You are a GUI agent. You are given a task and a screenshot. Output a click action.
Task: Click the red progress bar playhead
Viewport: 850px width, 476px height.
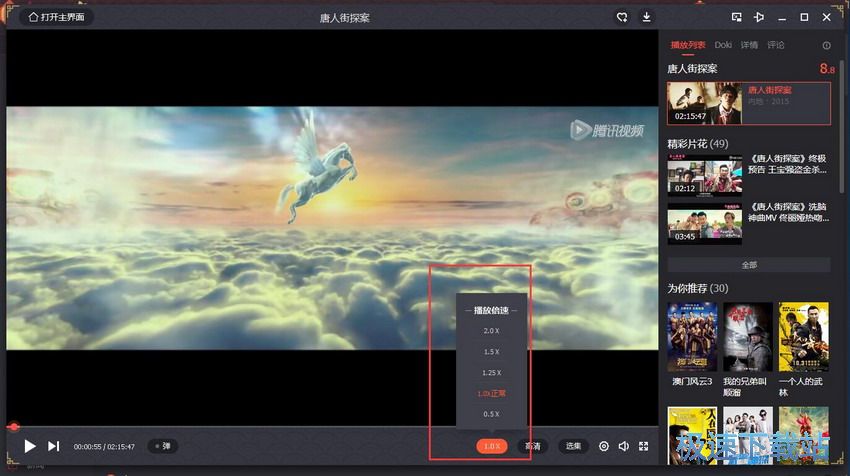tap(13, 427)
